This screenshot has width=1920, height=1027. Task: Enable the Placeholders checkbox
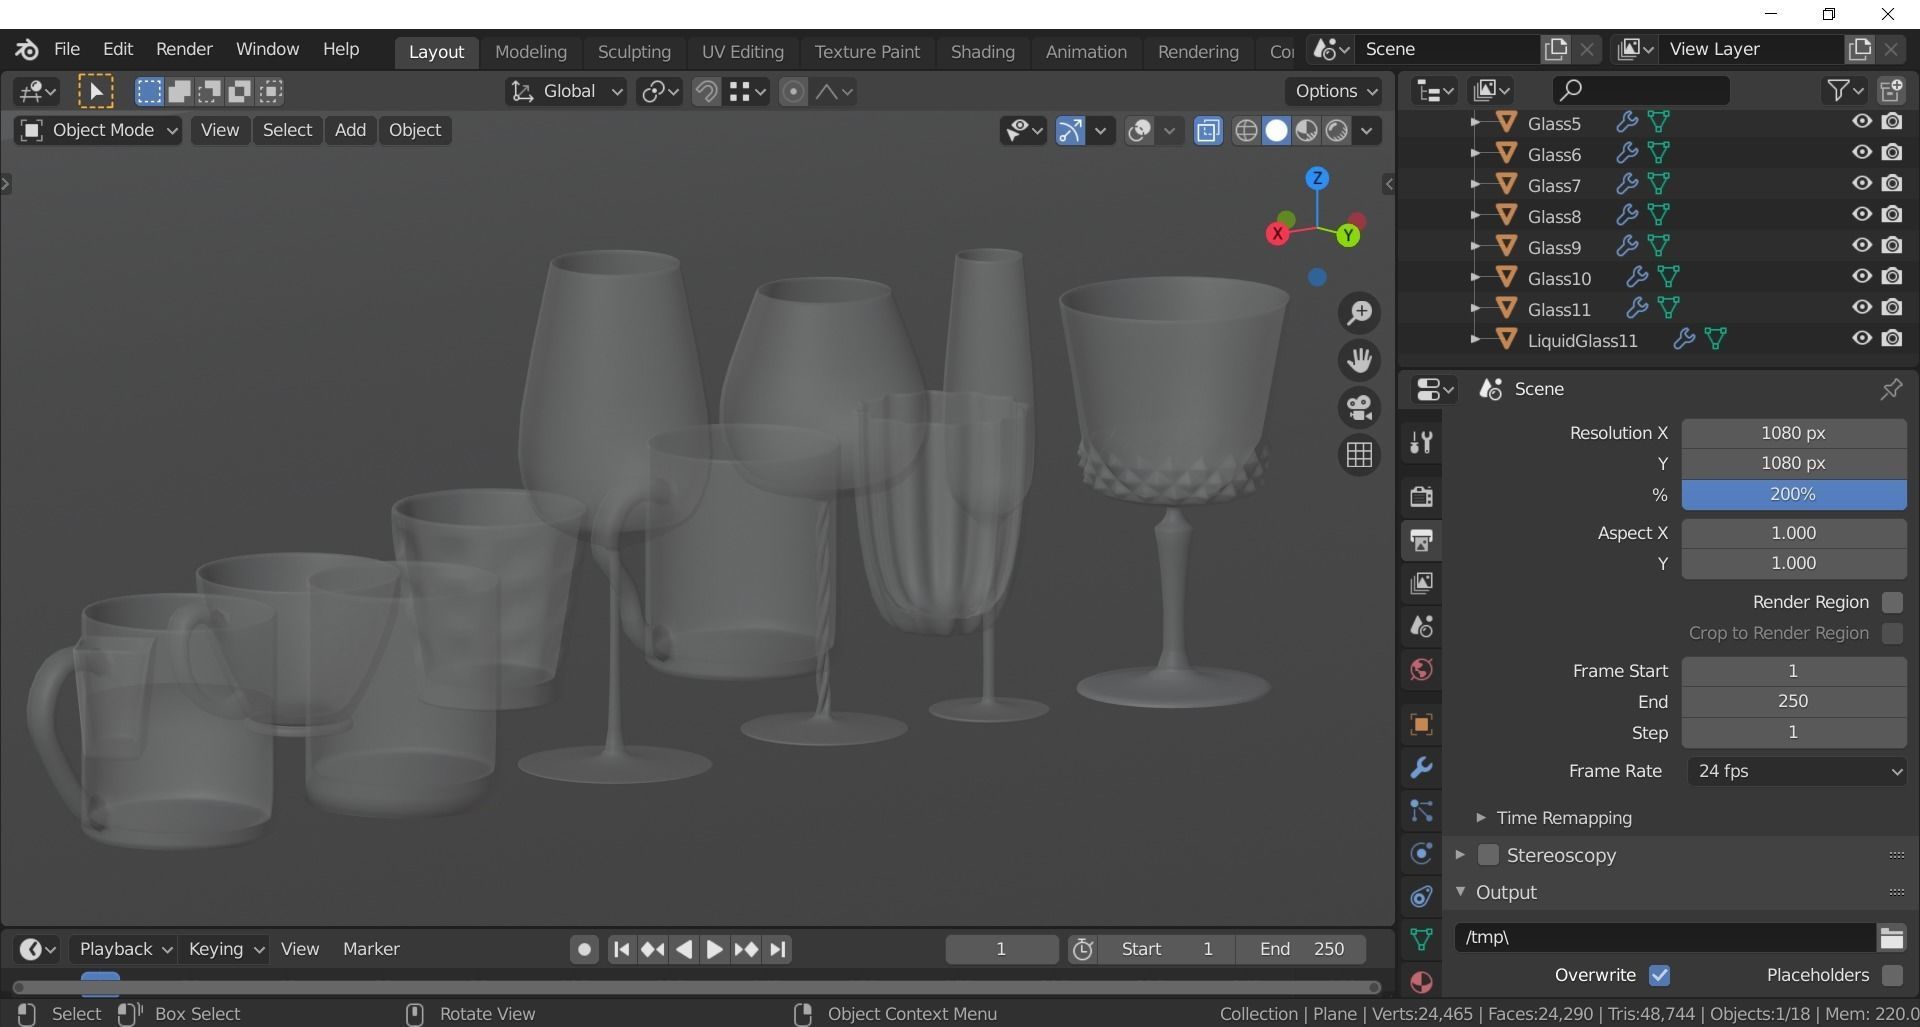point(1892,975)
